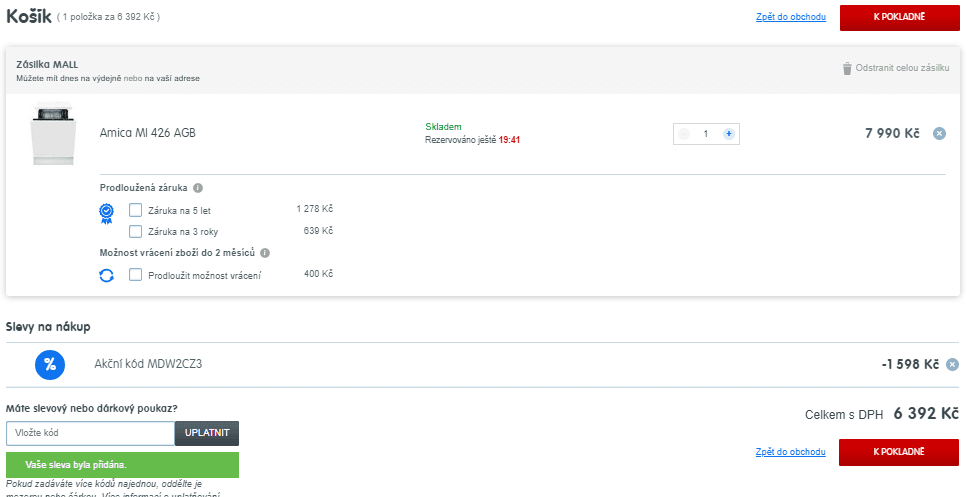Focus the Vložte kód input field
The image size is (976, 497).
[90, 433]
